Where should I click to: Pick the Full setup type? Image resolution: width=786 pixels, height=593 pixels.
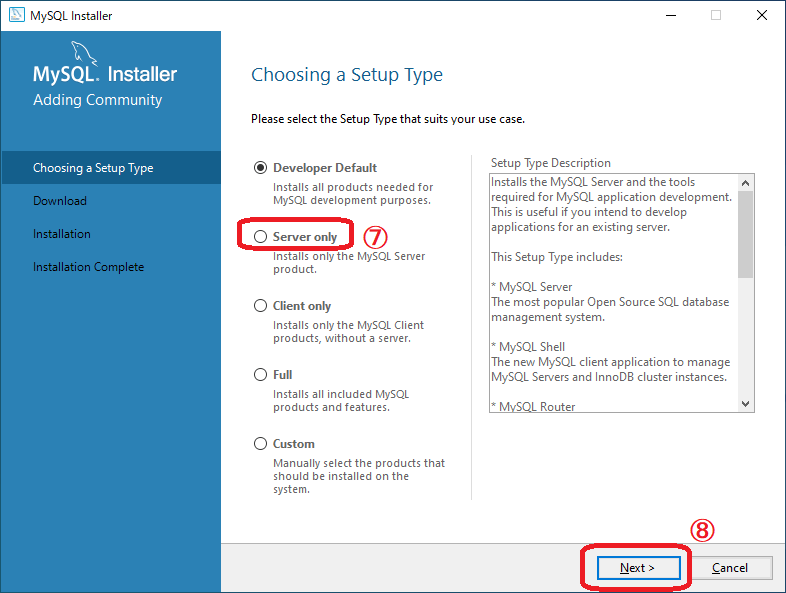260,374
